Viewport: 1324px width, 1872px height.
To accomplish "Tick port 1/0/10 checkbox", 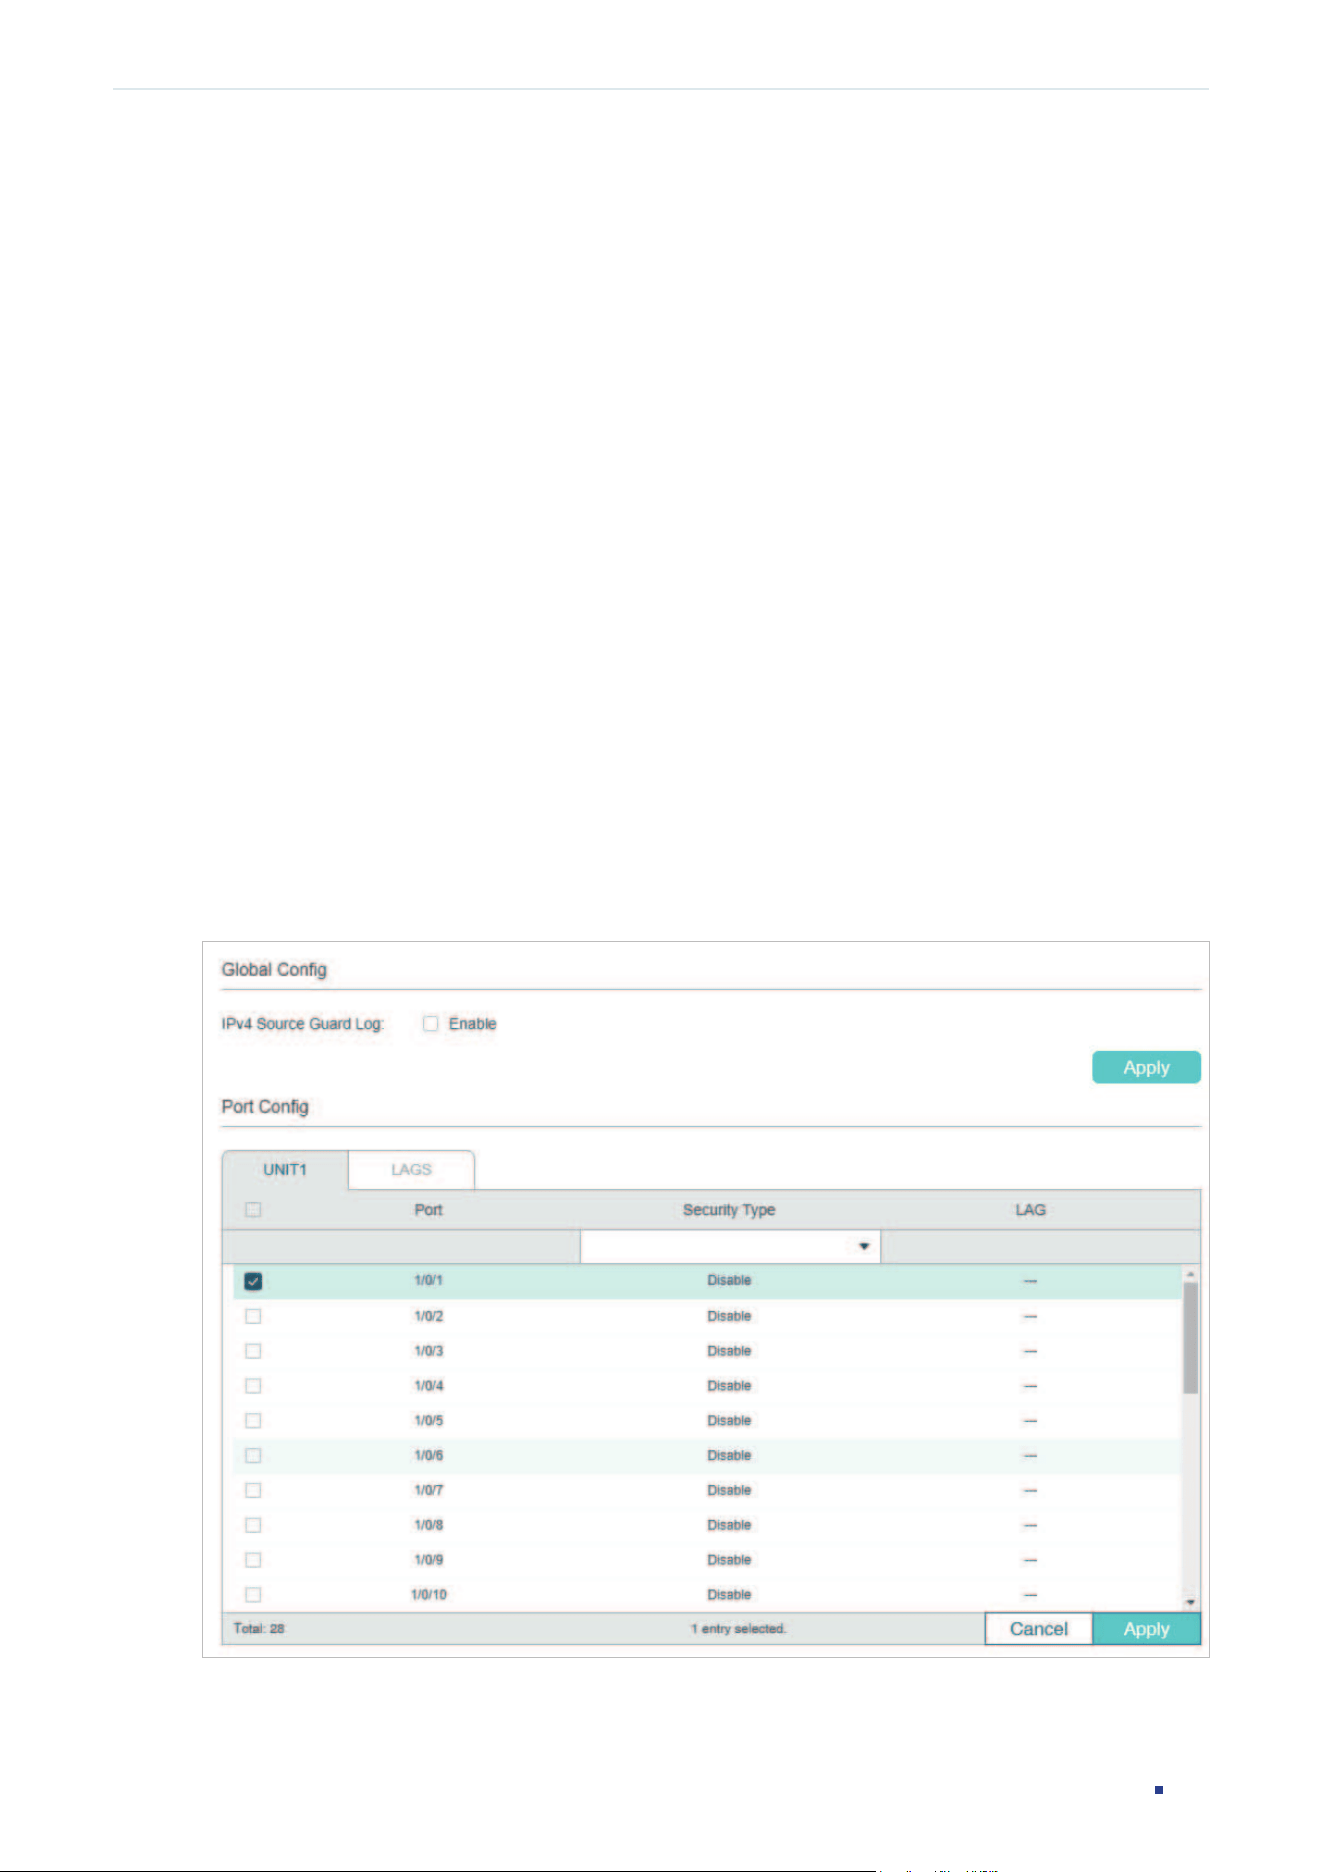I will (x=253, y=1594).
